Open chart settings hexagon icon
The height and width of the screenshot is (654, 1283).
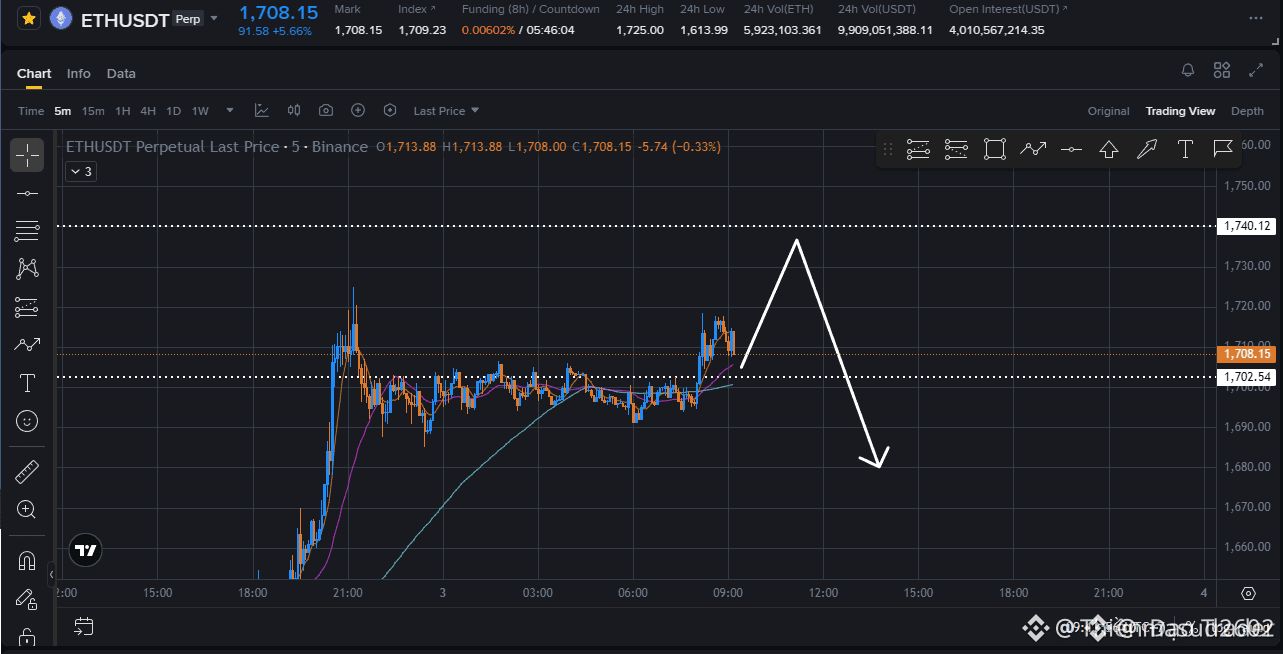tap(390, 111)
